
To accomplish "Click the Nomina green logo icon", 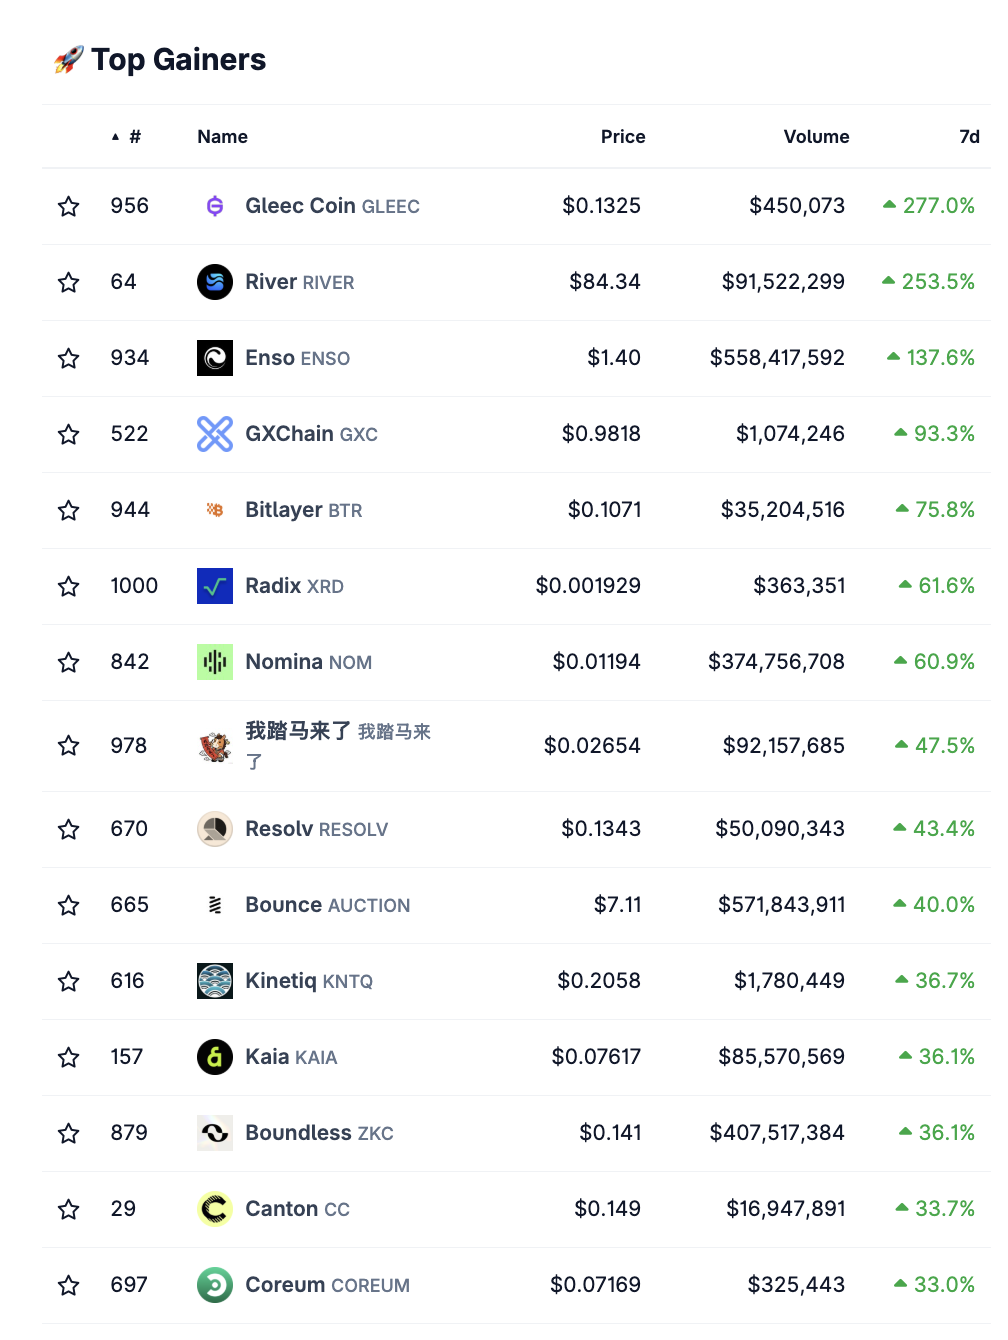I will pyautogui.click(x=214, y=661).
